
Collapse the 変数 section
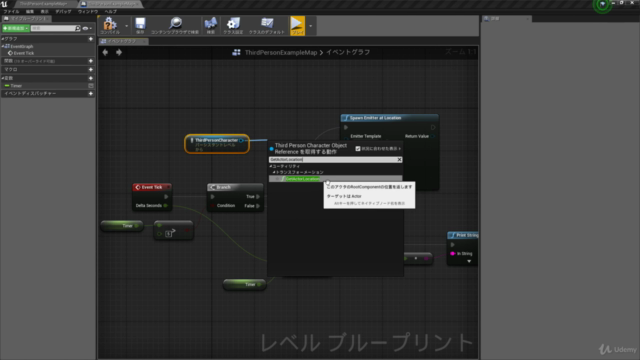click(x=2, y=78)
